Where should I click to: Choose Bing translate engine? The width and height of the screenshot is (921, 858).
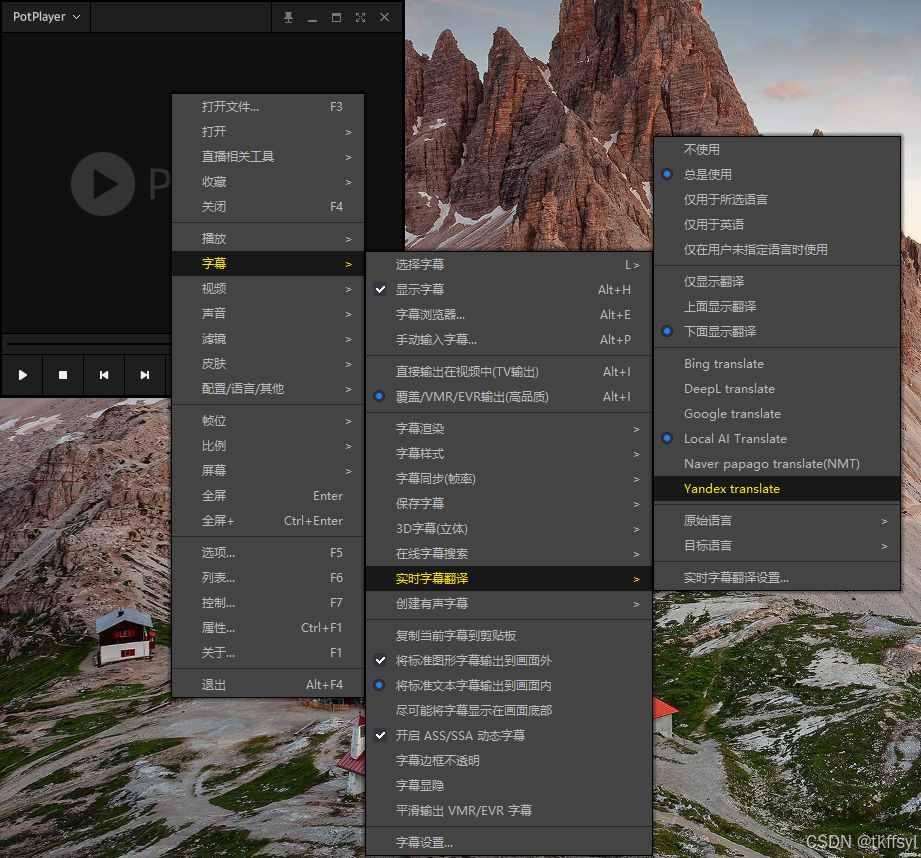pos(777,364)
